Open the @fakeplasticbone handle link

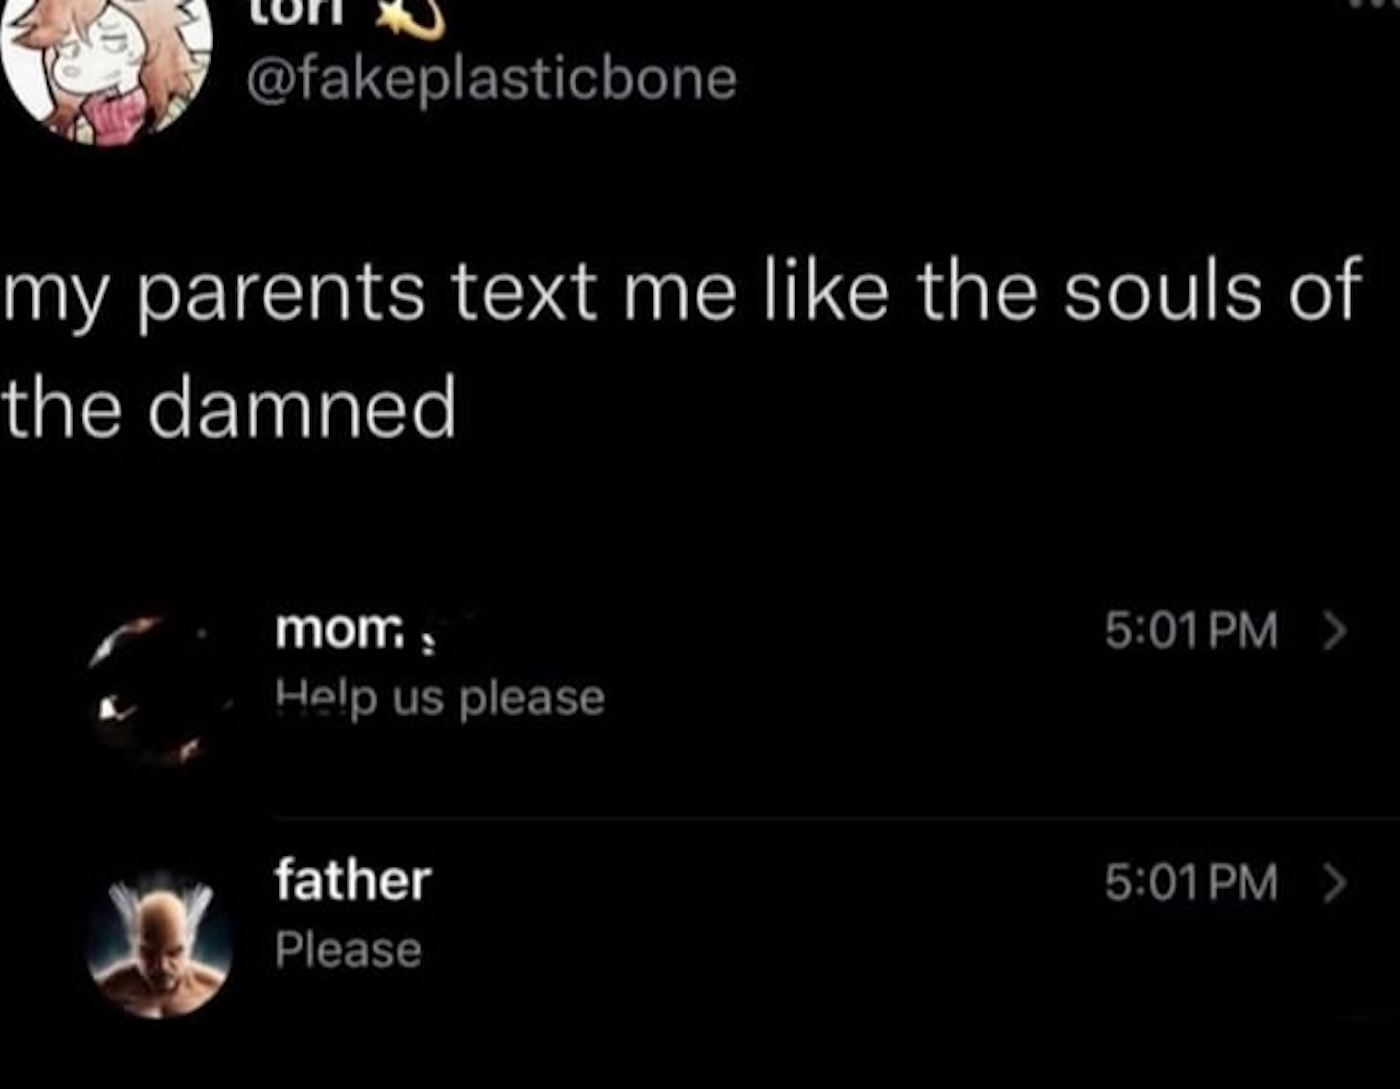490,78
